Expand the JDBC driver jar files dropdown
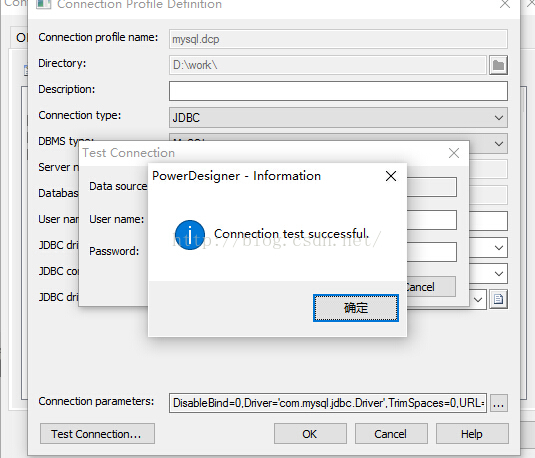This screenshot has height=458, width=535. pos(478,300)
